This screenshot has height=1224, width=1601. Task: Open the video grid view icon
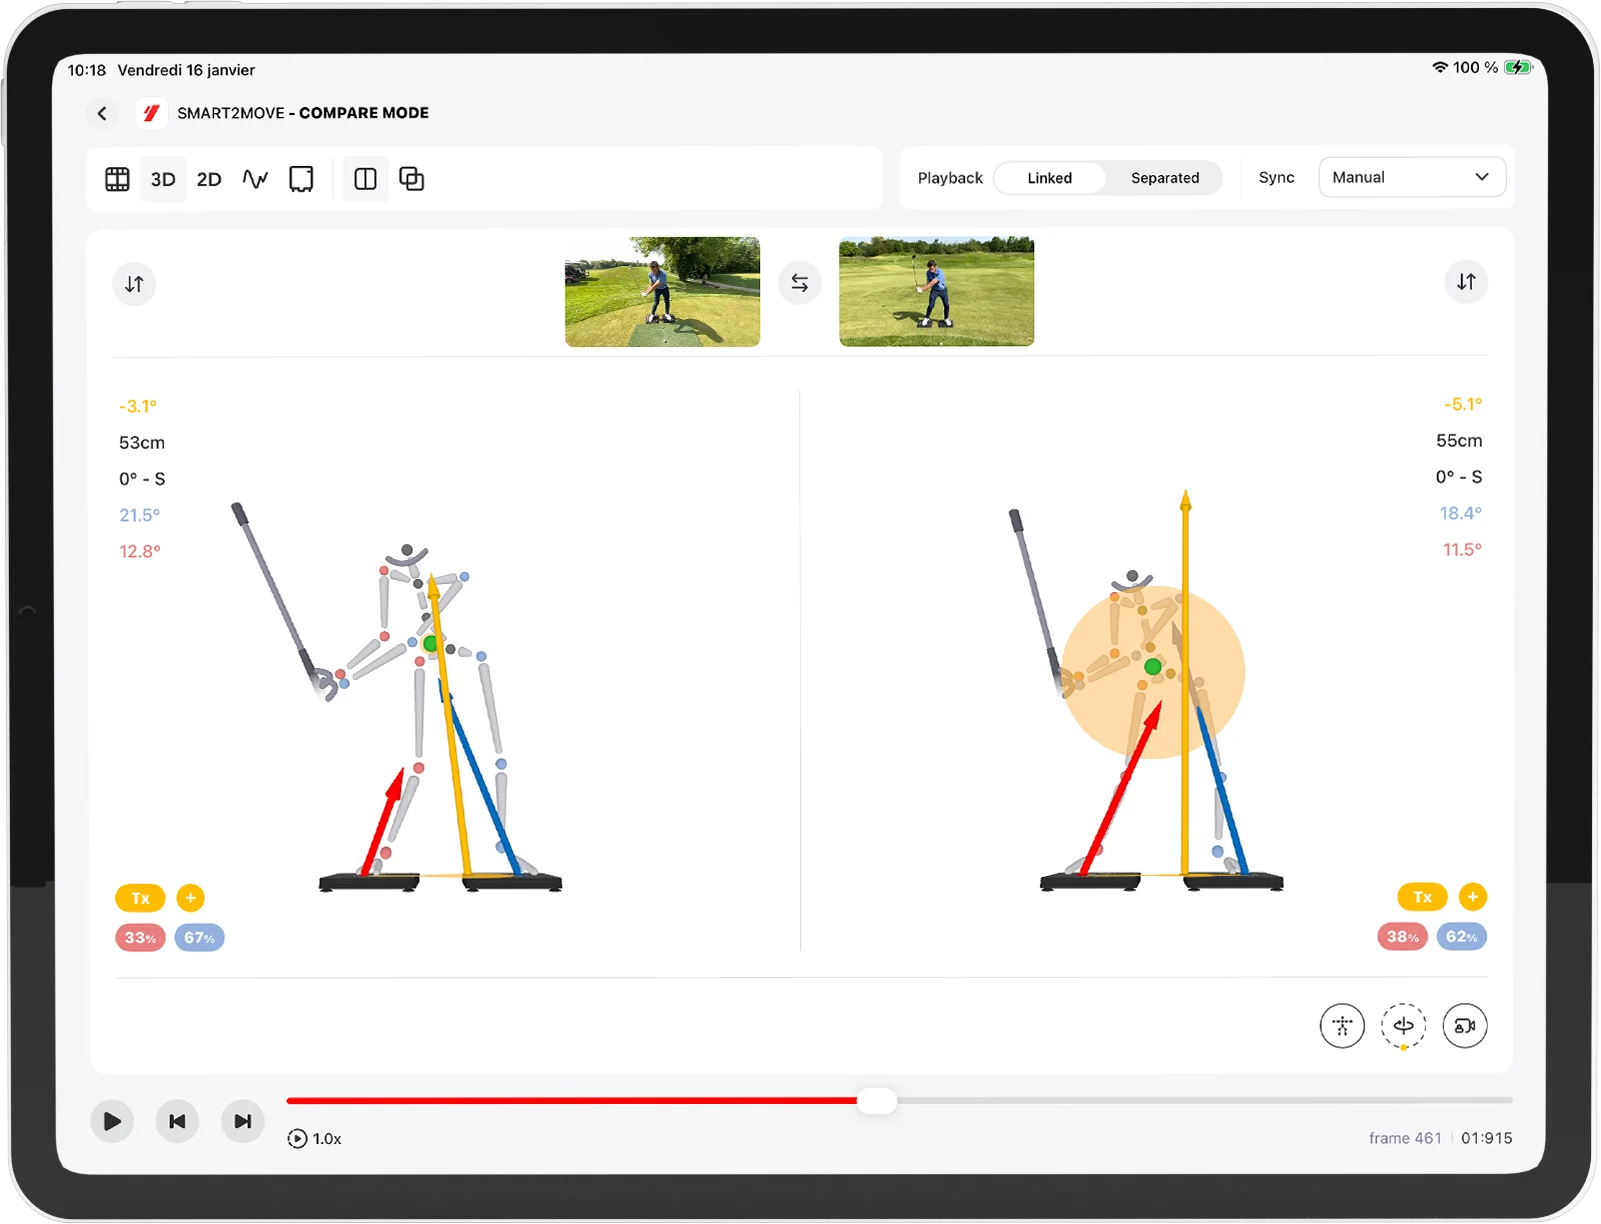117,179
